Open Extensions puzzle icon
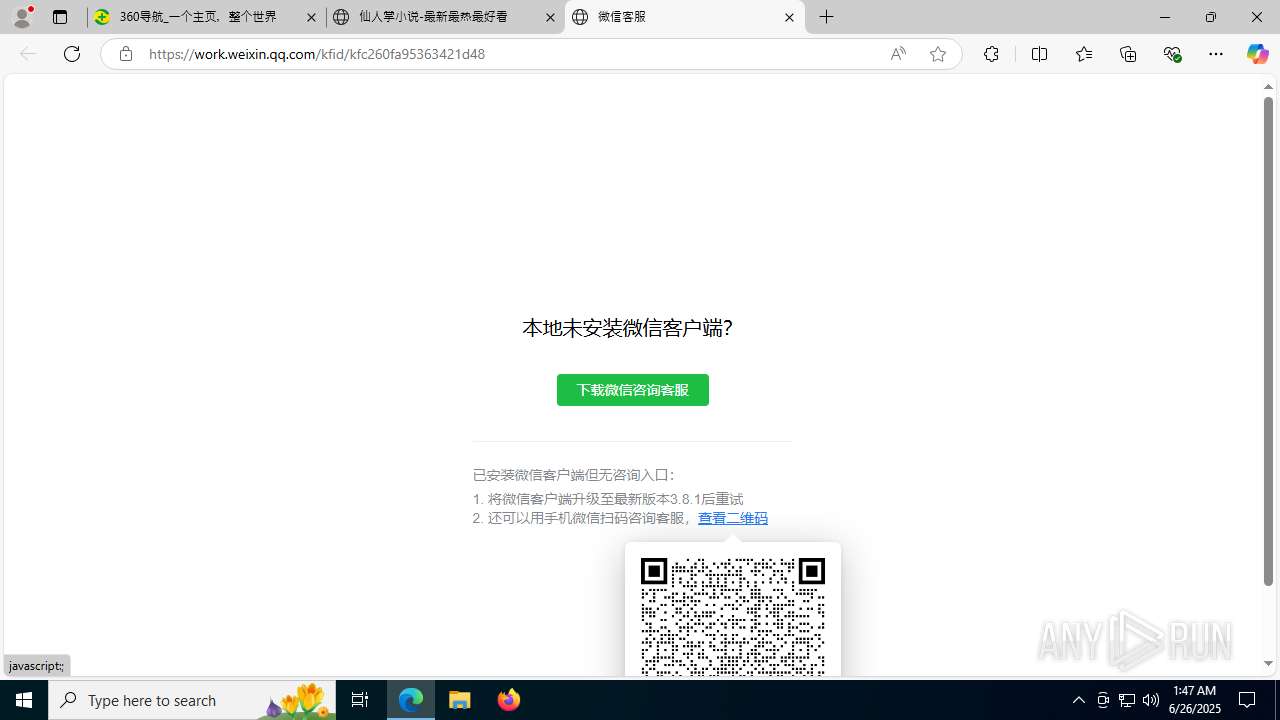Viewport: 1280px width, 720px height. pyautogui.click(x=991, y=54)
